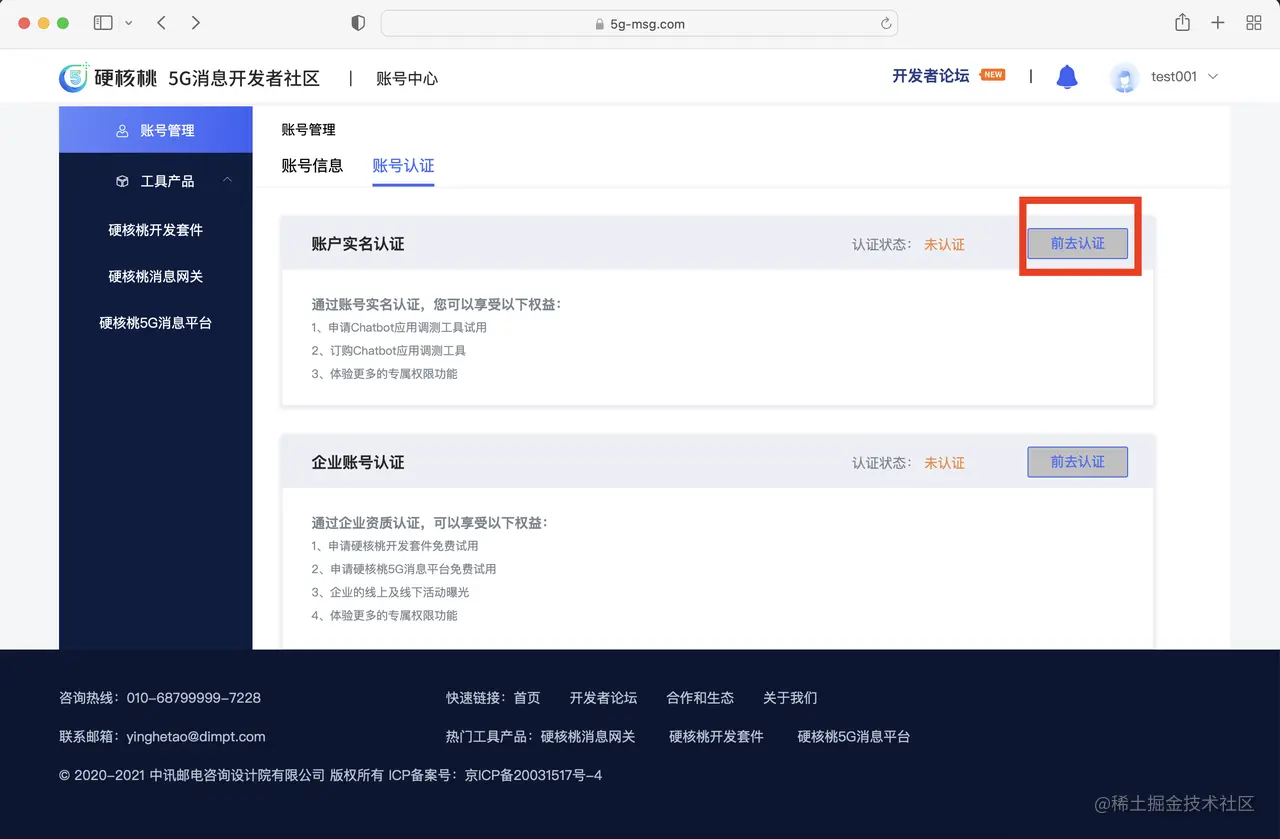
Task: Click the 账号中心 header text
Action: pos(407,78)
